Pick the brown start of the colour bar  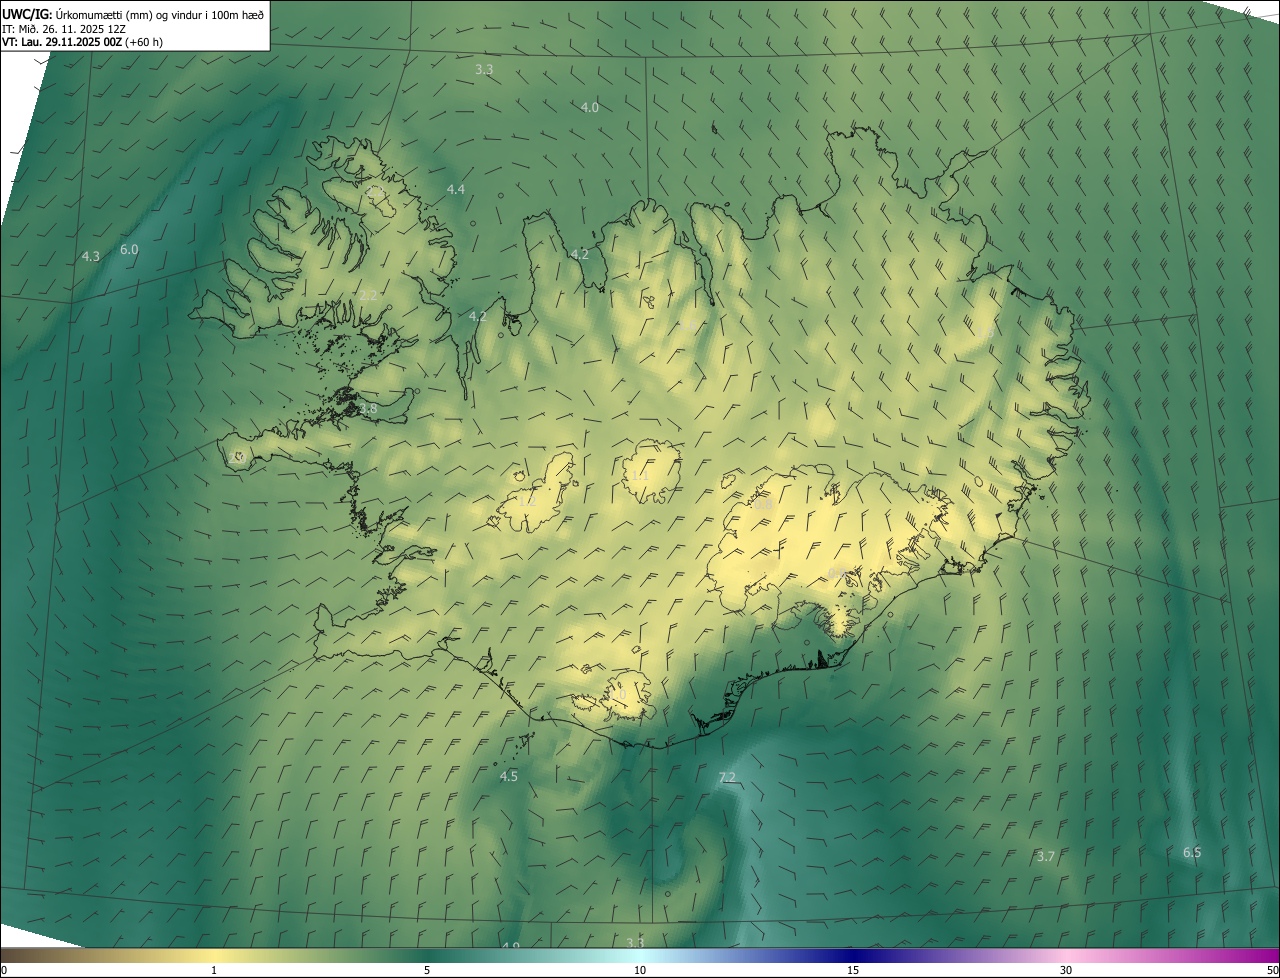pos(15,956)
